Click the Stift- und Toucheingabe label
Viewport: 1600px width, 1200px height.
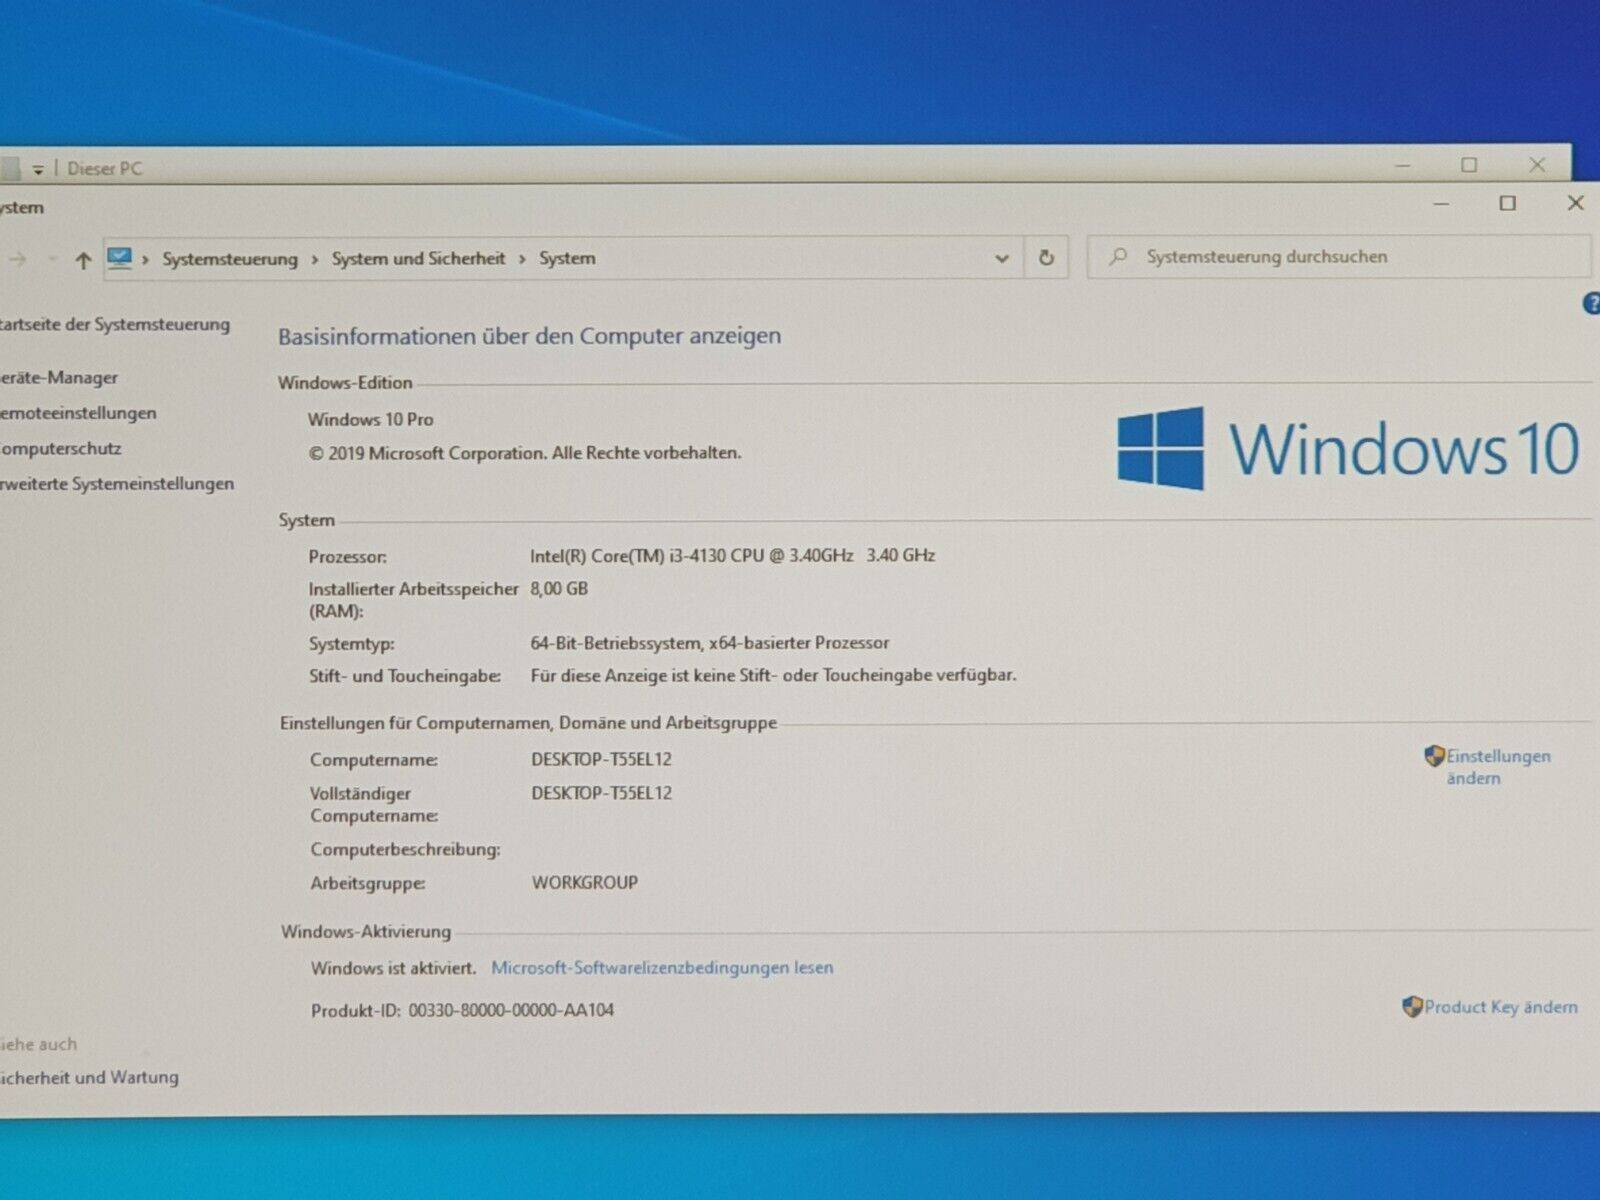click(404, 676)
